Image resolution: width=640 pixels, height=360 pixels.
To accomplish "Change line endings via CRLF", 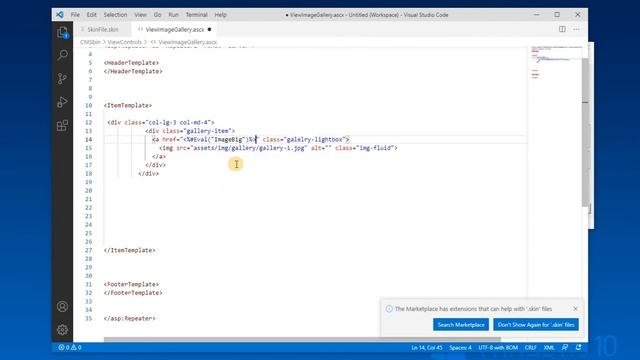I will (x=530, y=347).
